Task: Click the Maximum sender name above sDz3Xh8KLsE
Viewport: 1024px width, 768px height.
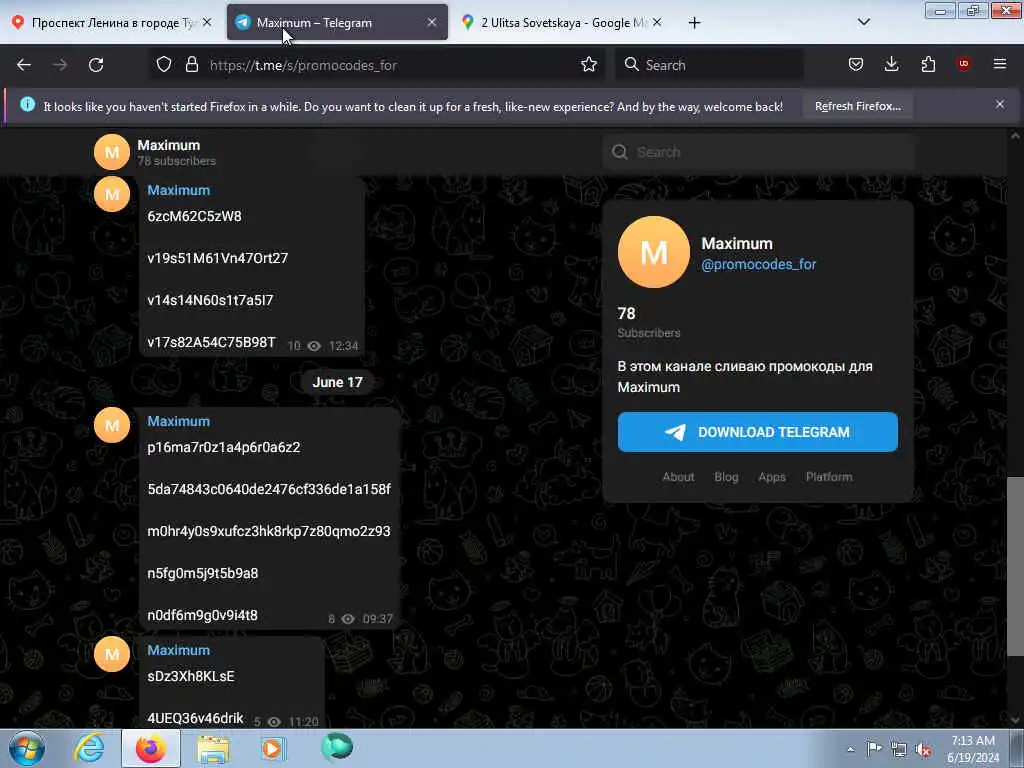Action: point(178,650)
